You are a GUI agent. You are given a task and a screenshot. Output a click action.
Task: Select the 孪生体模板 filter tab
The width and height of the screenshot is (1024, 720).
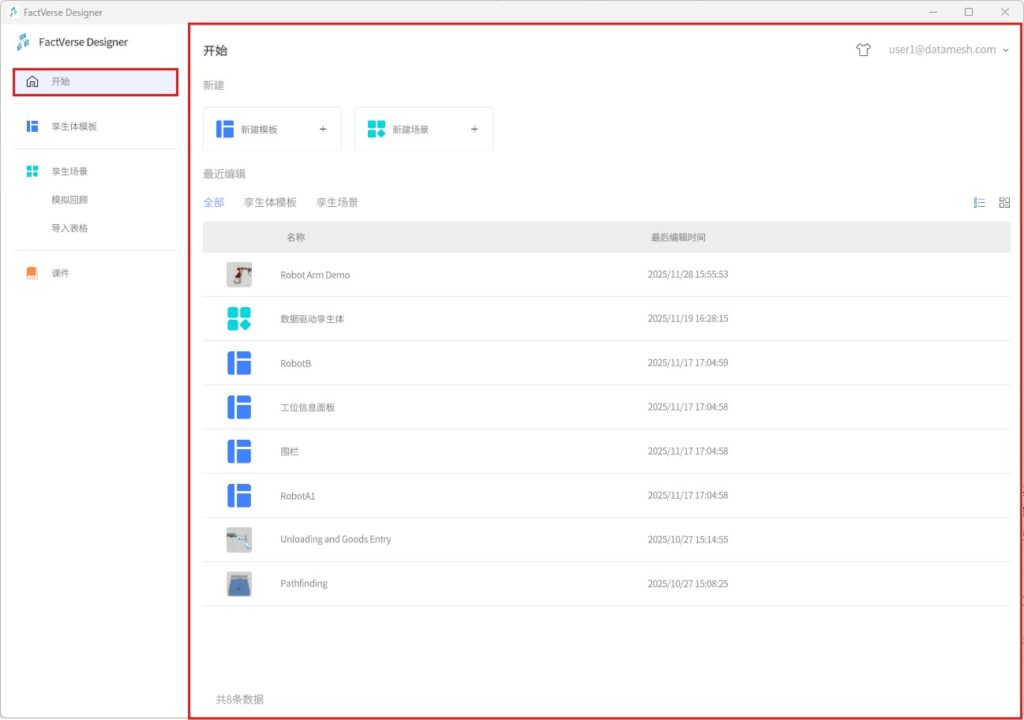tap(270, 203)
